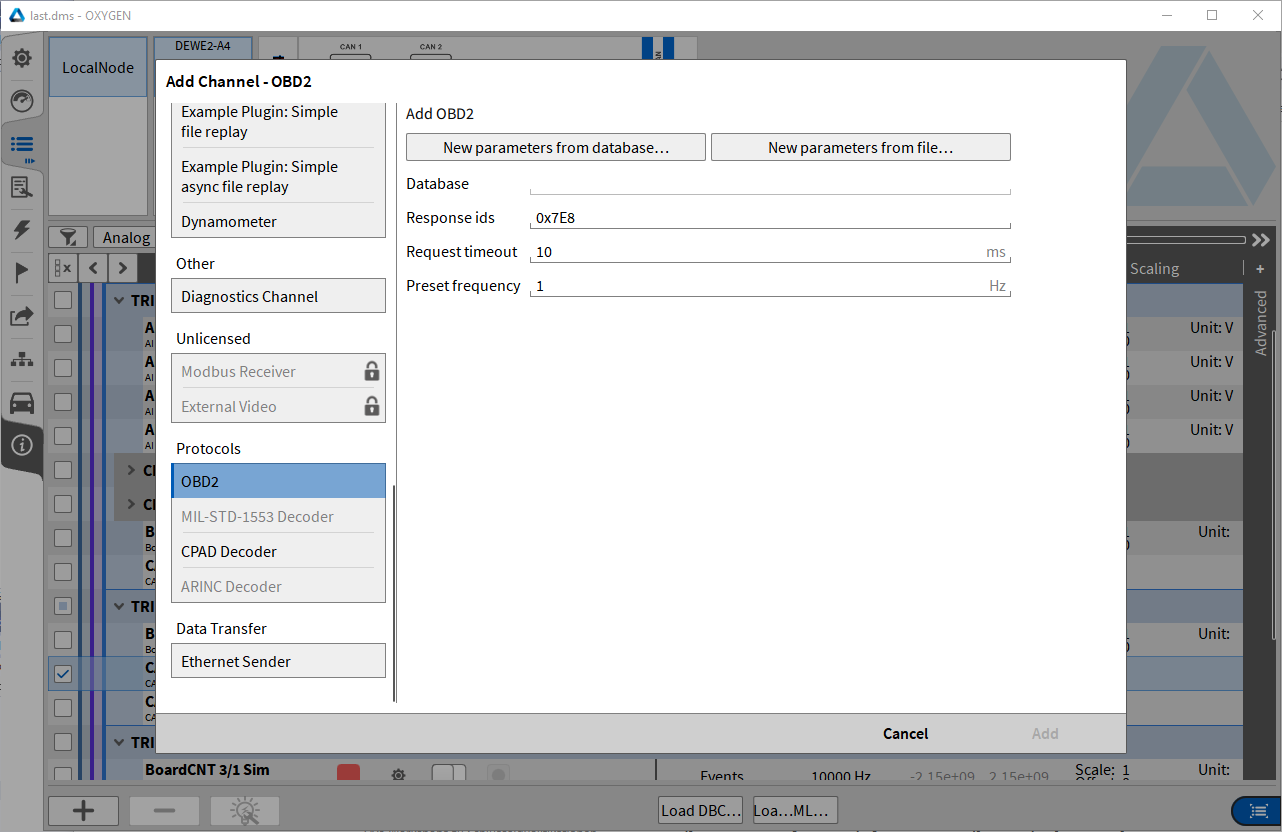The height and width of the screenshot is (832, 1282).
Task: Select the DEWE2-A4 device tab
Action: pos(203,46)
